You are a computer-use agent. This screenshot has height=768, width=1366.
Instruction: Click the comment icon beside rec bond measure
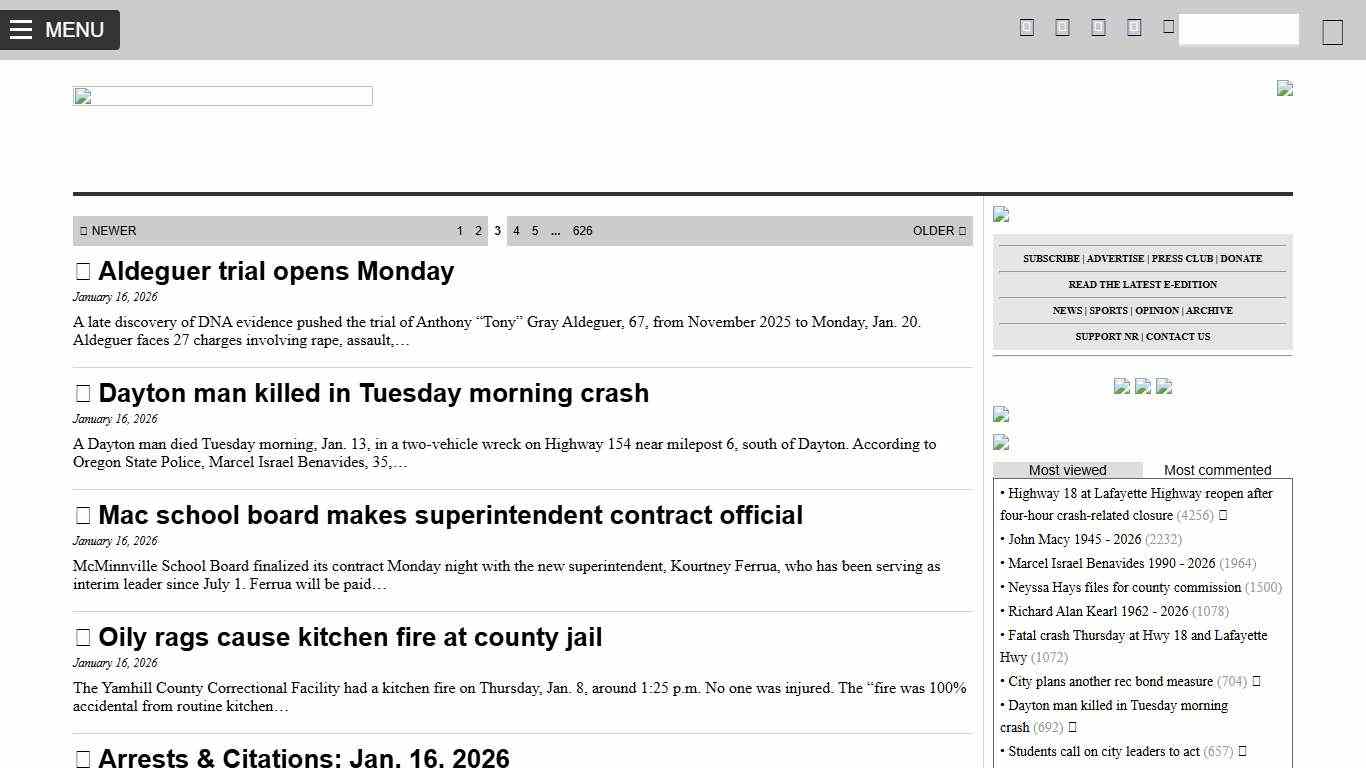click(1256, 681)
